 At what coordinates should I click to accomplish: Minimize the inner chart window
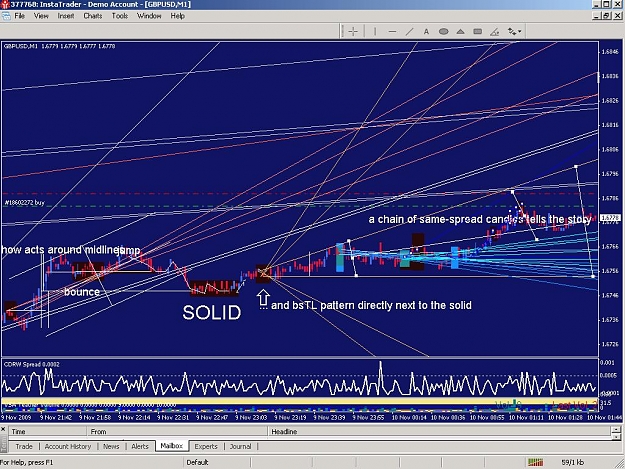click(x=597, y=16)
